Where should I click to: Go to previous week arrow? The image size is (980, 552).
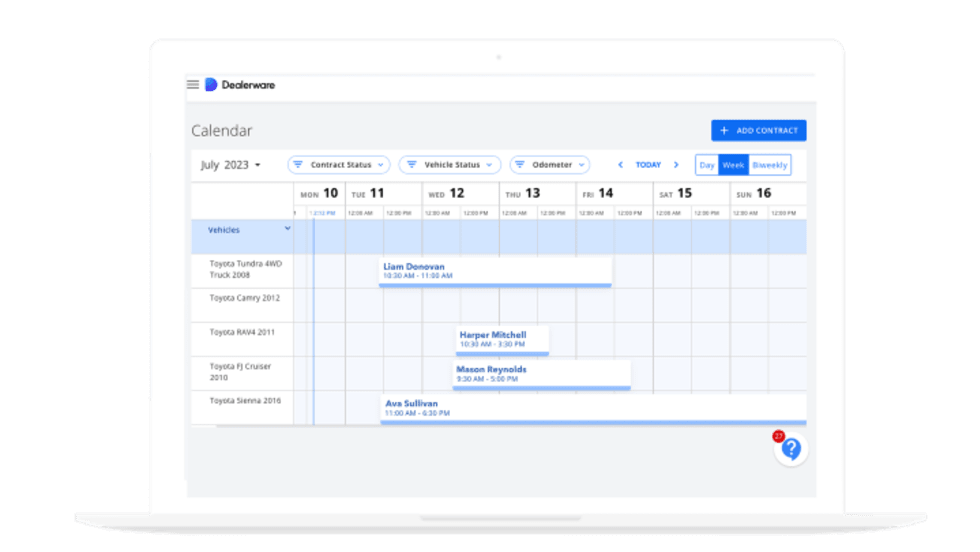[x=620, y=165]
